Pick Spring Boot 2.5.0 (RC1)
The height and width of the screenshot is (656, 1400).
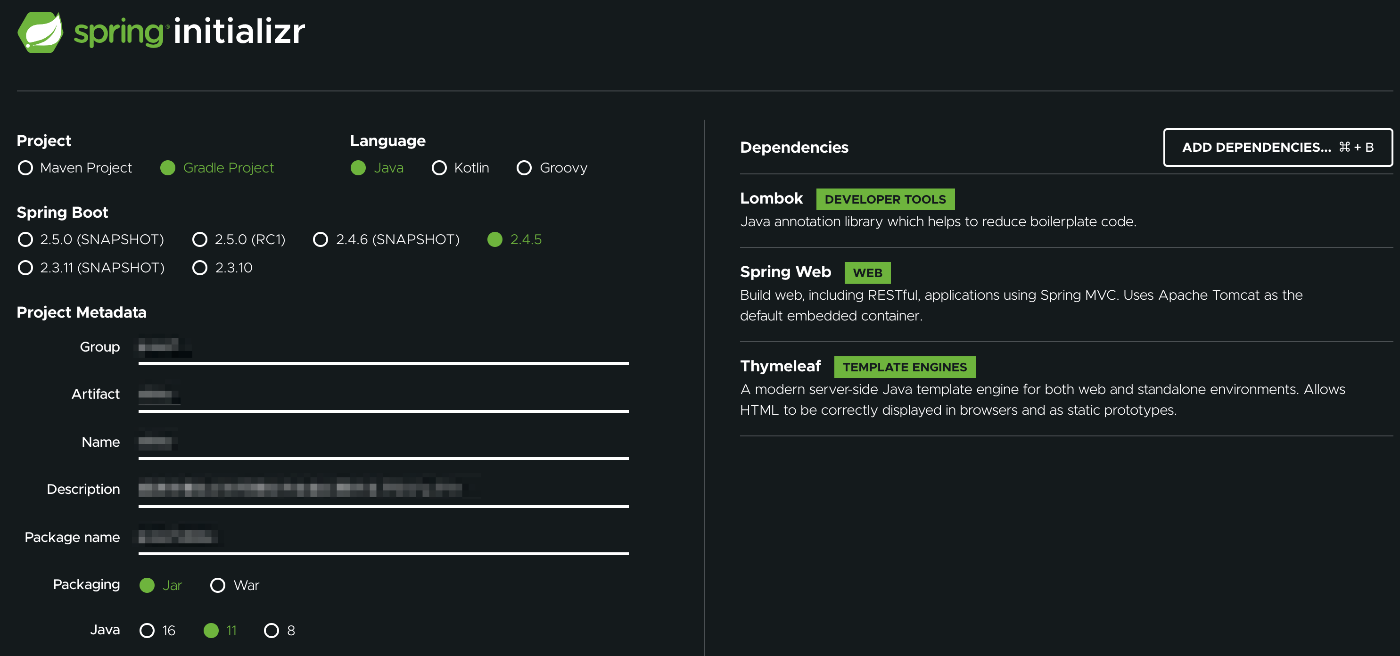click(x=200, y=240)
